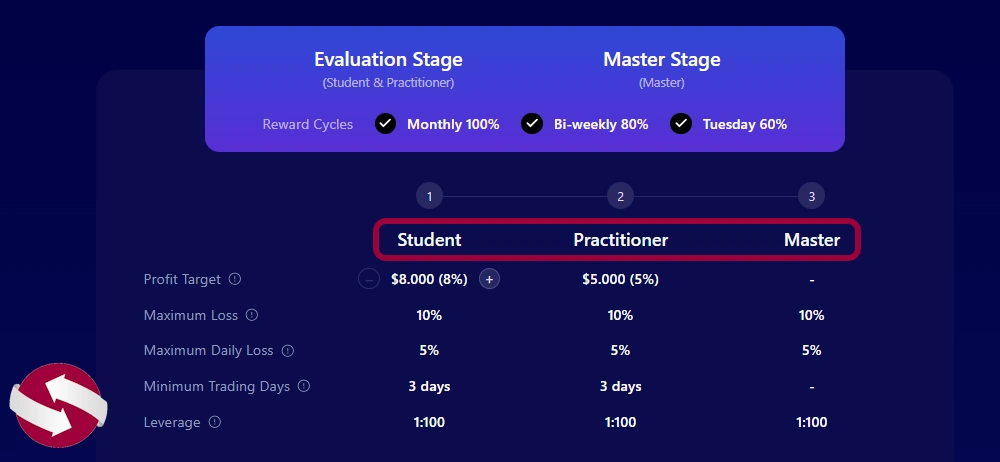
Task: Select the Bi-weekly 80% reward cycle checkmark
Action: tap(532, 124)
